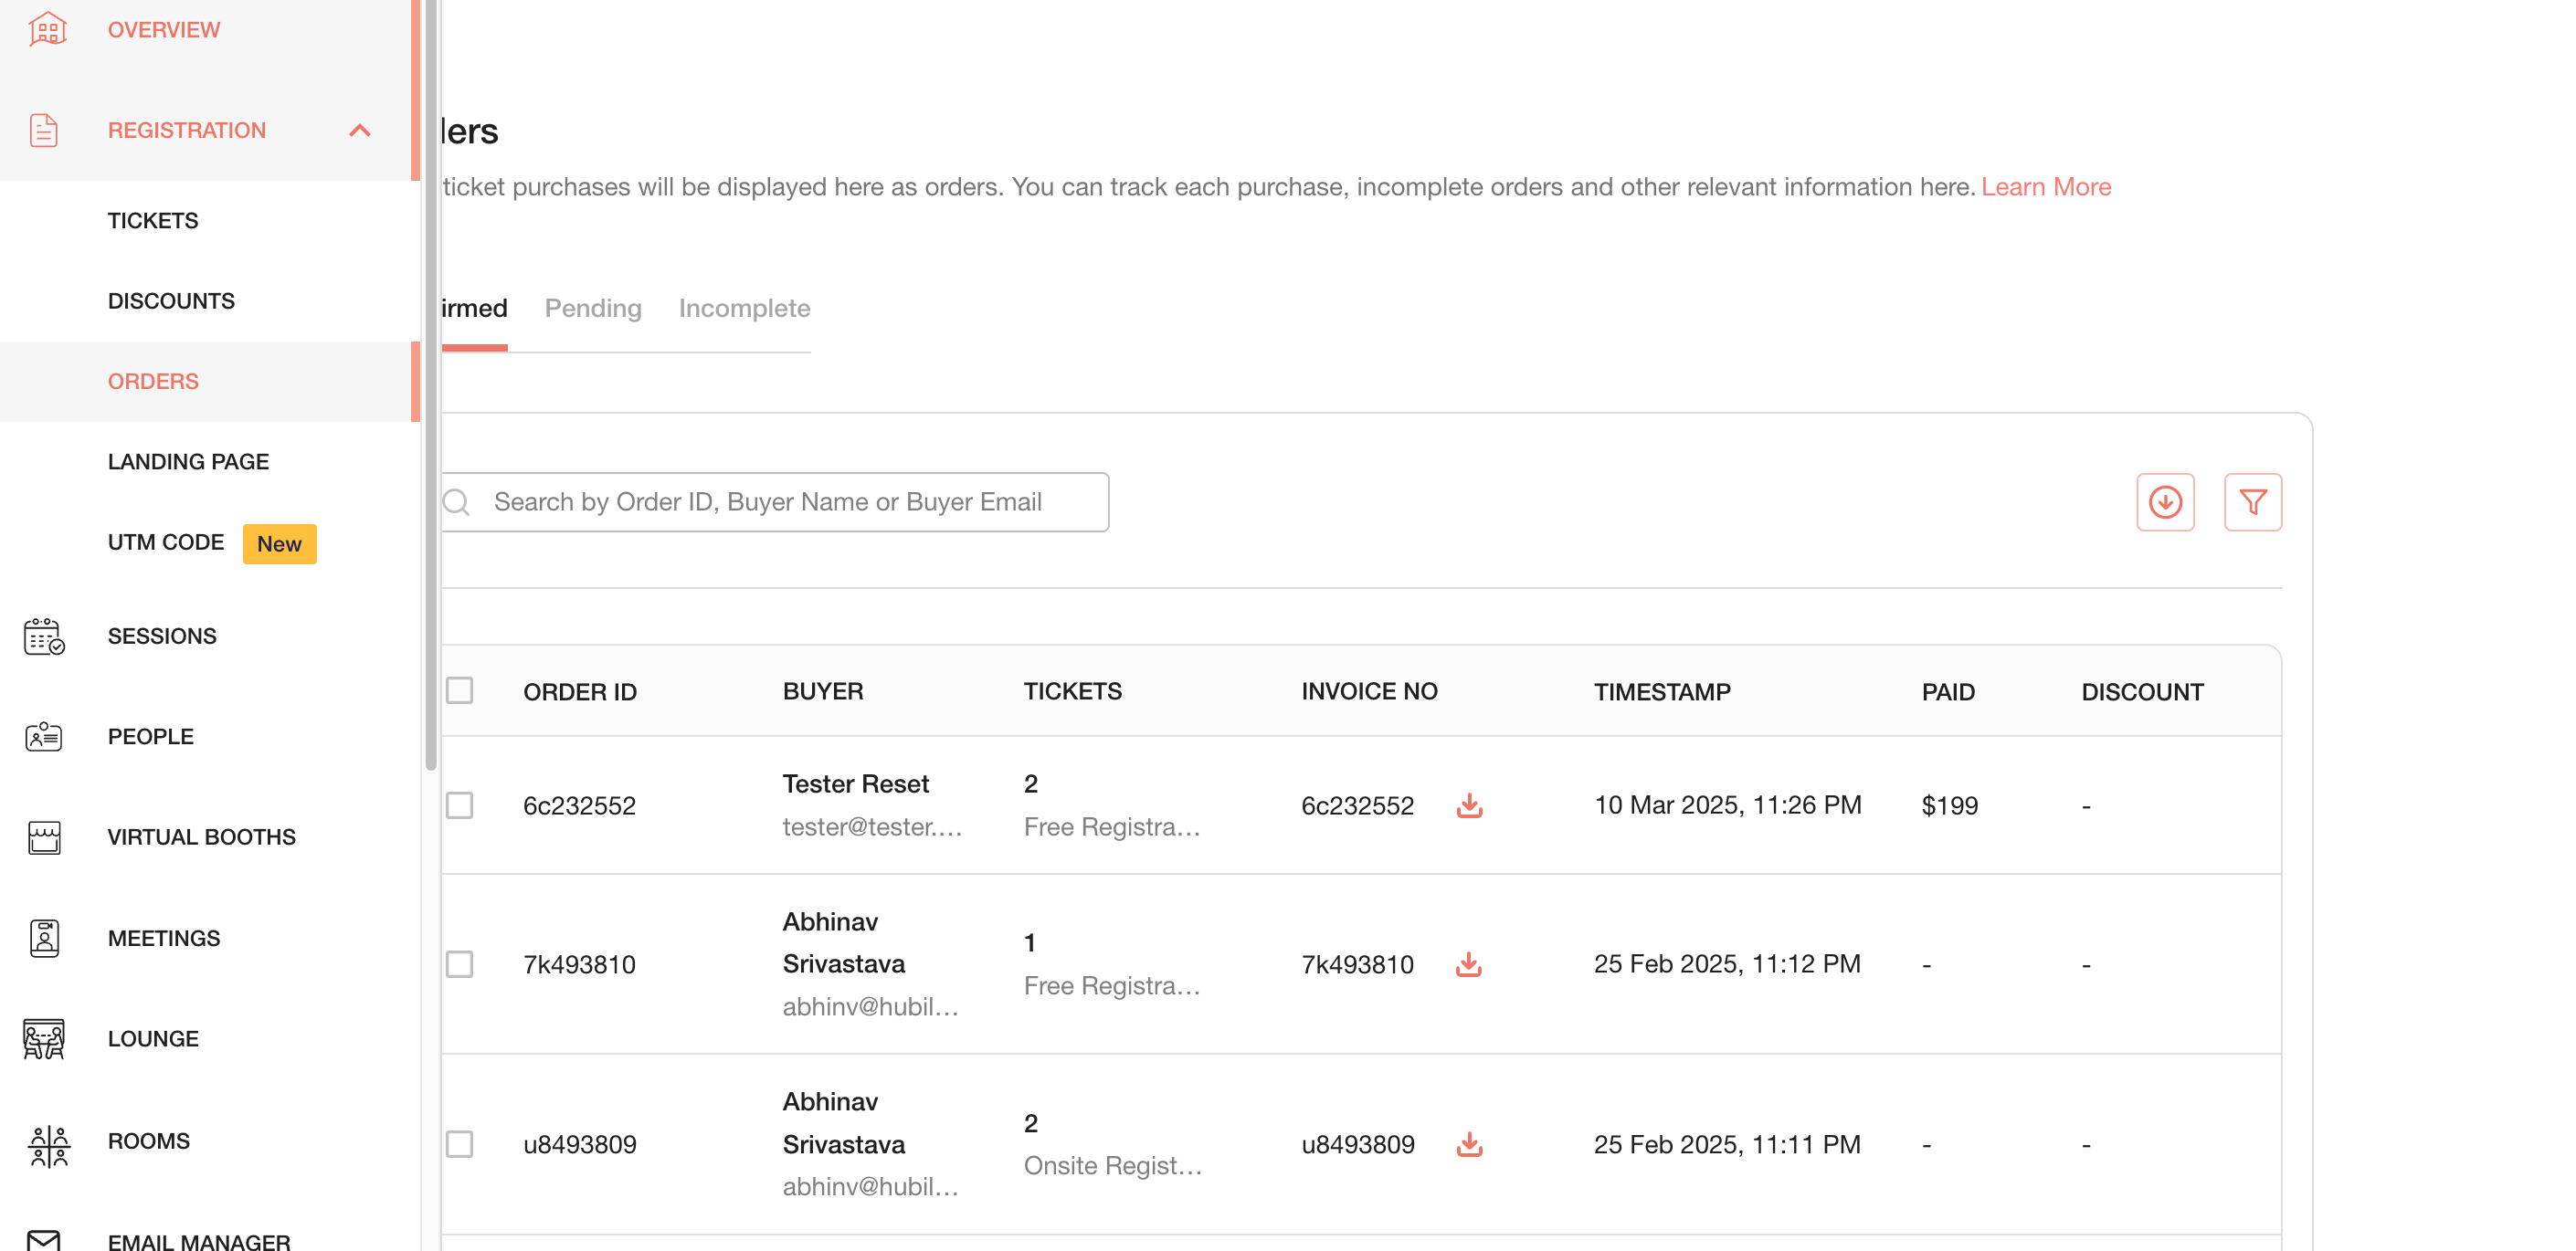This screenshot has width=2576, height=1251.
Task: Go to Email Manager section
Action: point(199,1241)
